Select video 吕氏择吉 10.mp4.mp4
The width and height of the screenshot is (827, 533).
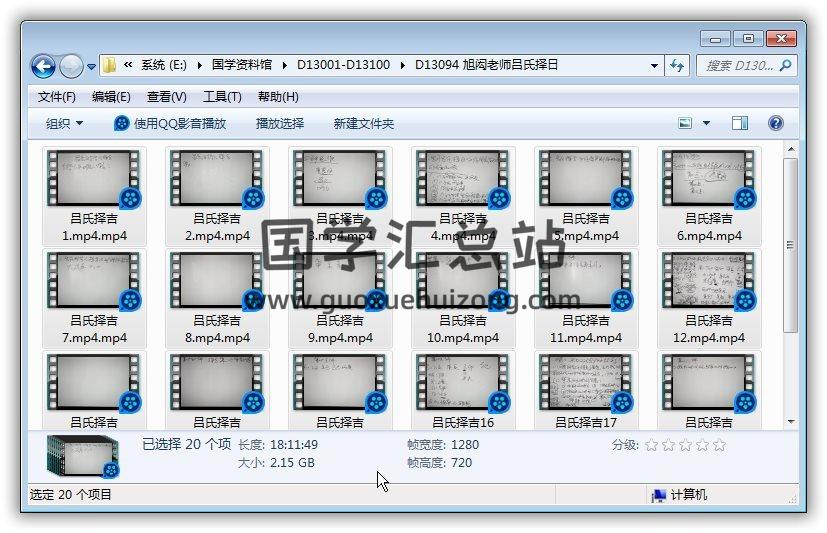[463, 298]
